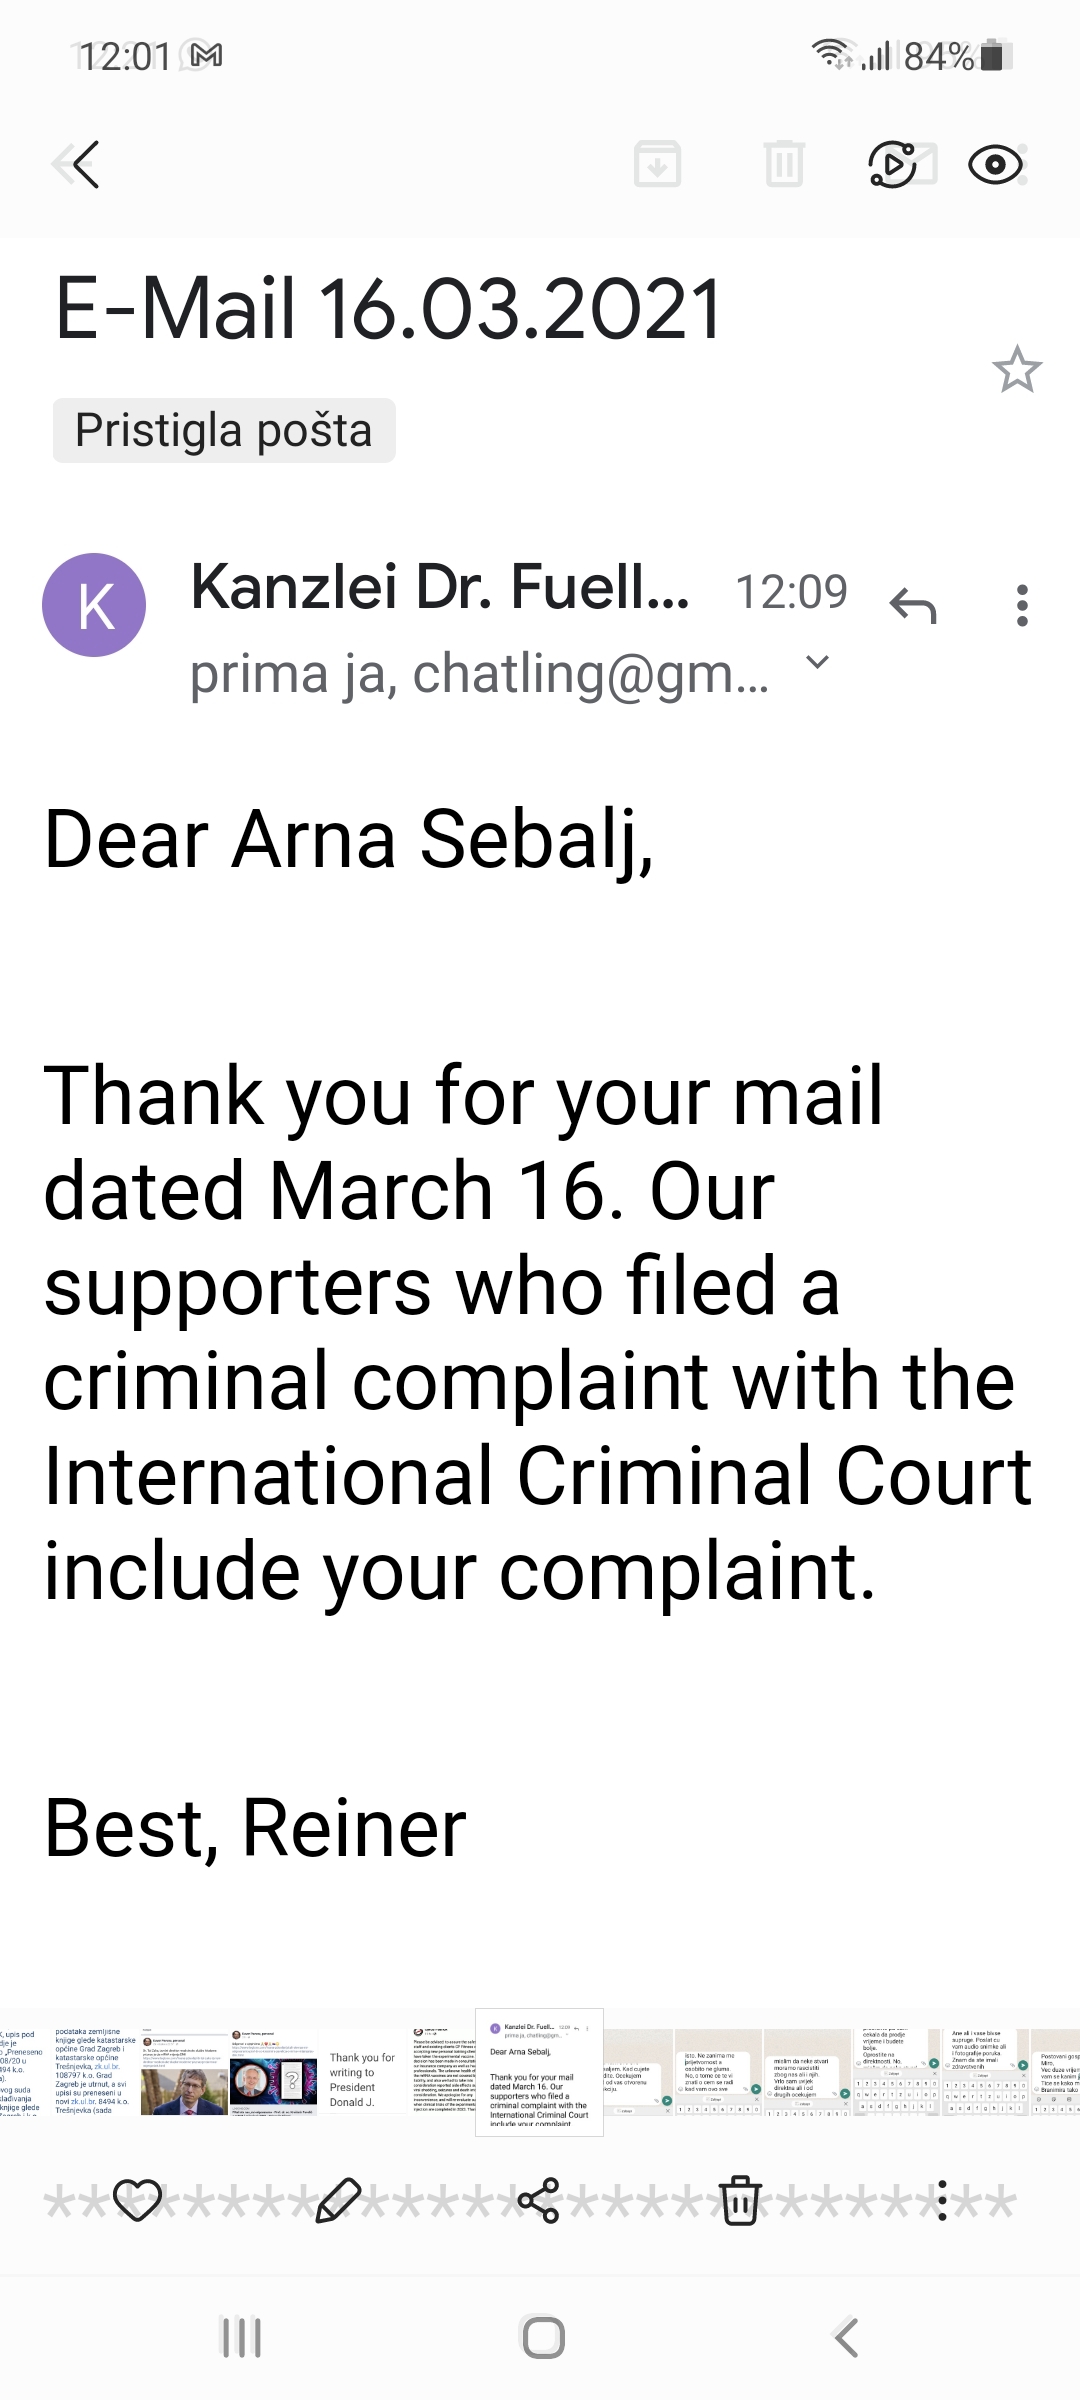Open the recent apps navigation button

241,2338
